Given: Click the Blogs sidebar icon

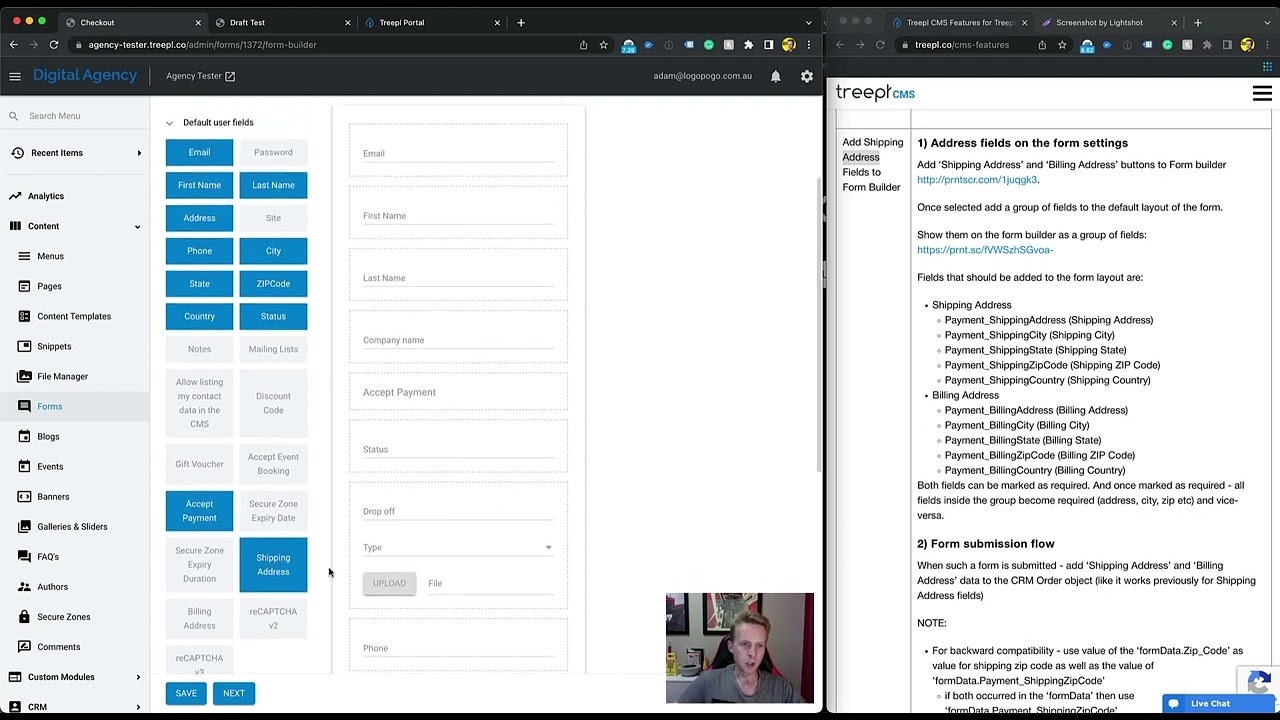Looking at the screenshot, I should [24, 436].
